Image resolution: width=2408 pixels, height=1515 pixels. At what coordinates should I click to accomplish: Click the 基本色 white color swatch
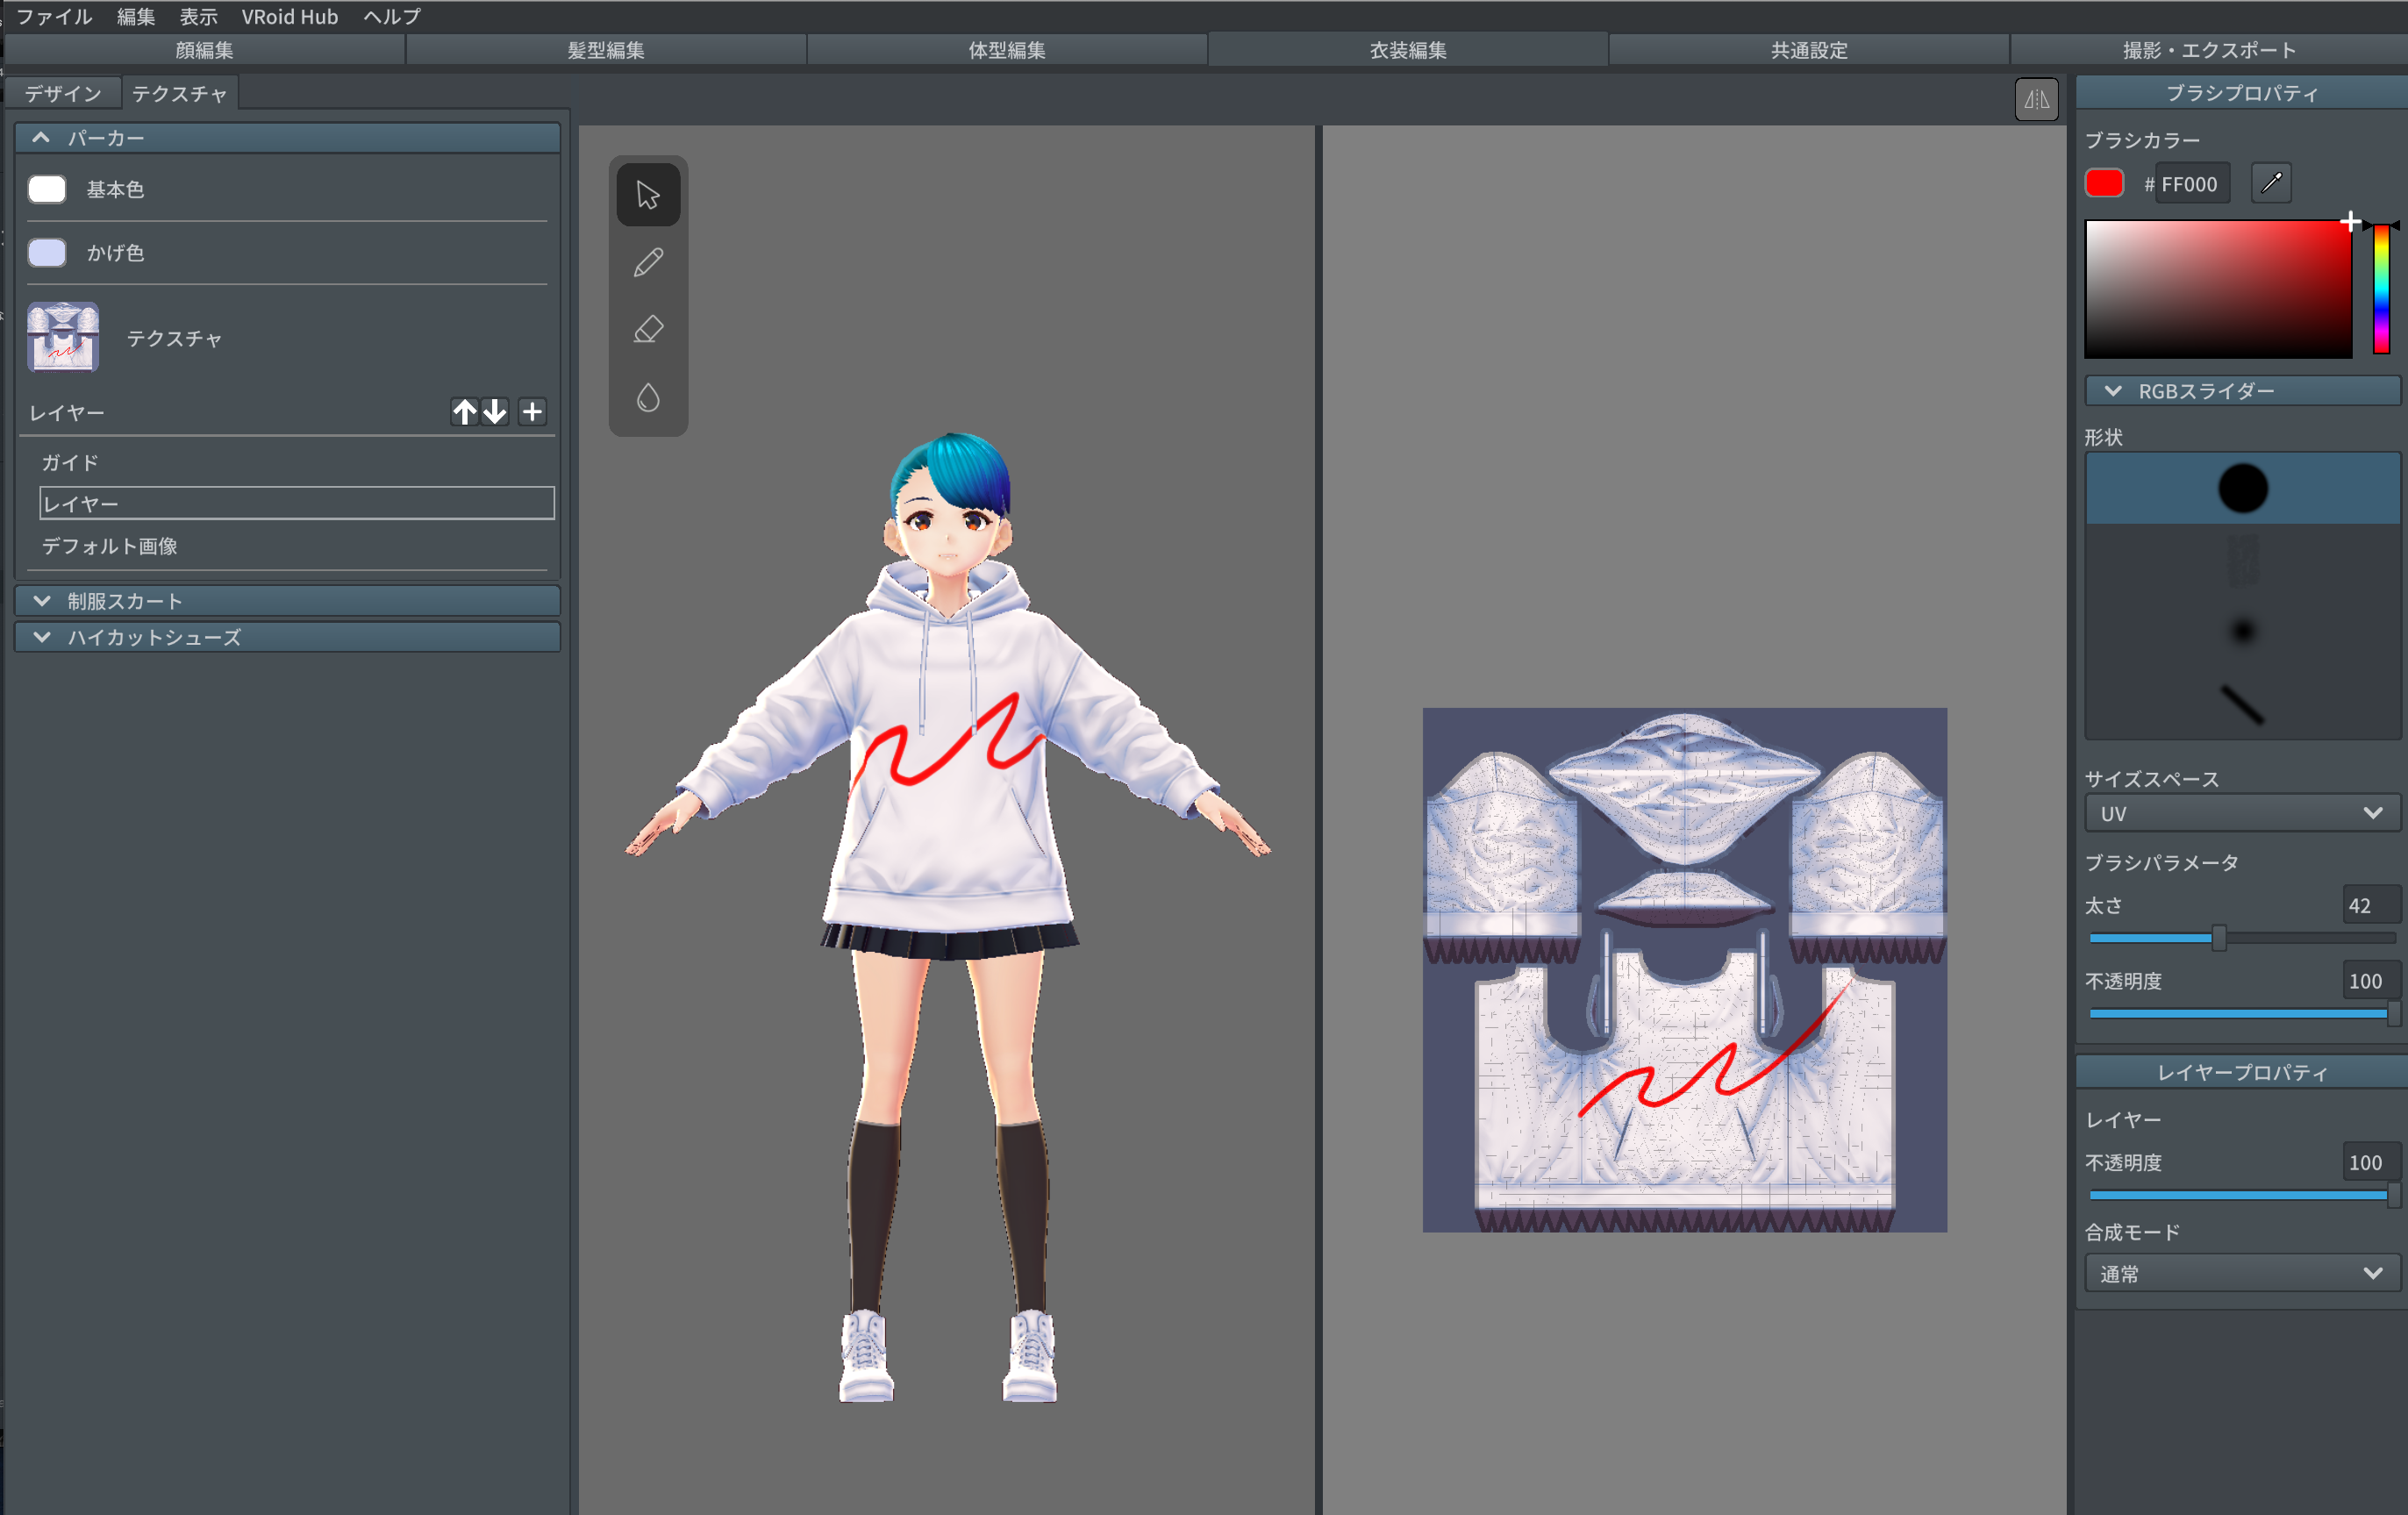[47, 189]
